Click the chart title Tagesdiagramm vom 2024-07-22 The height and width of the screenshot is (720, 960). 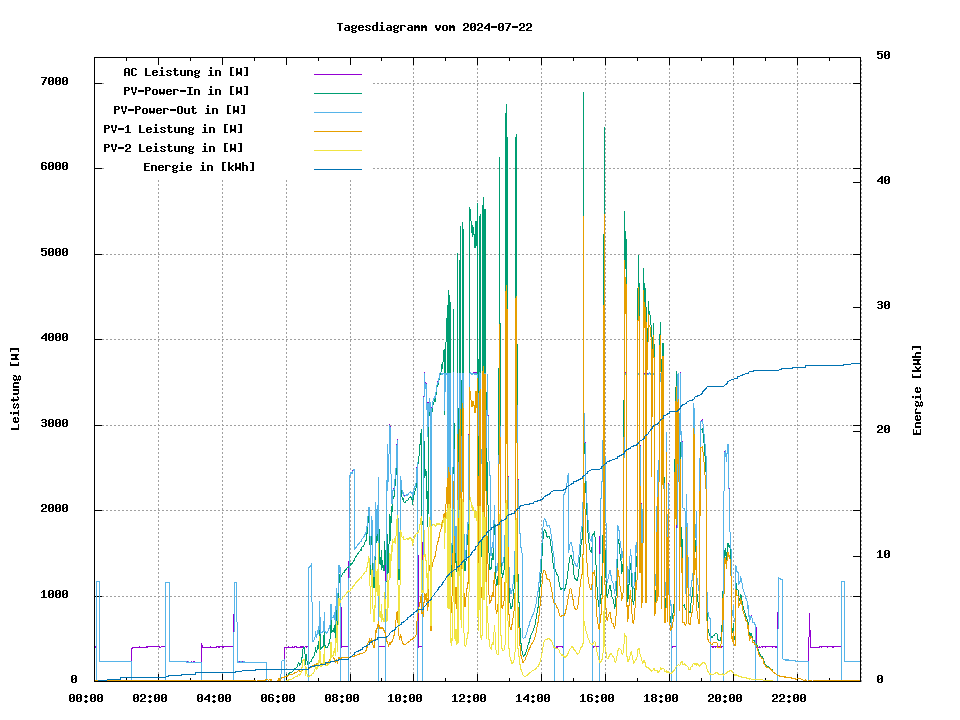pyautogui.click(x=434, y=27)
